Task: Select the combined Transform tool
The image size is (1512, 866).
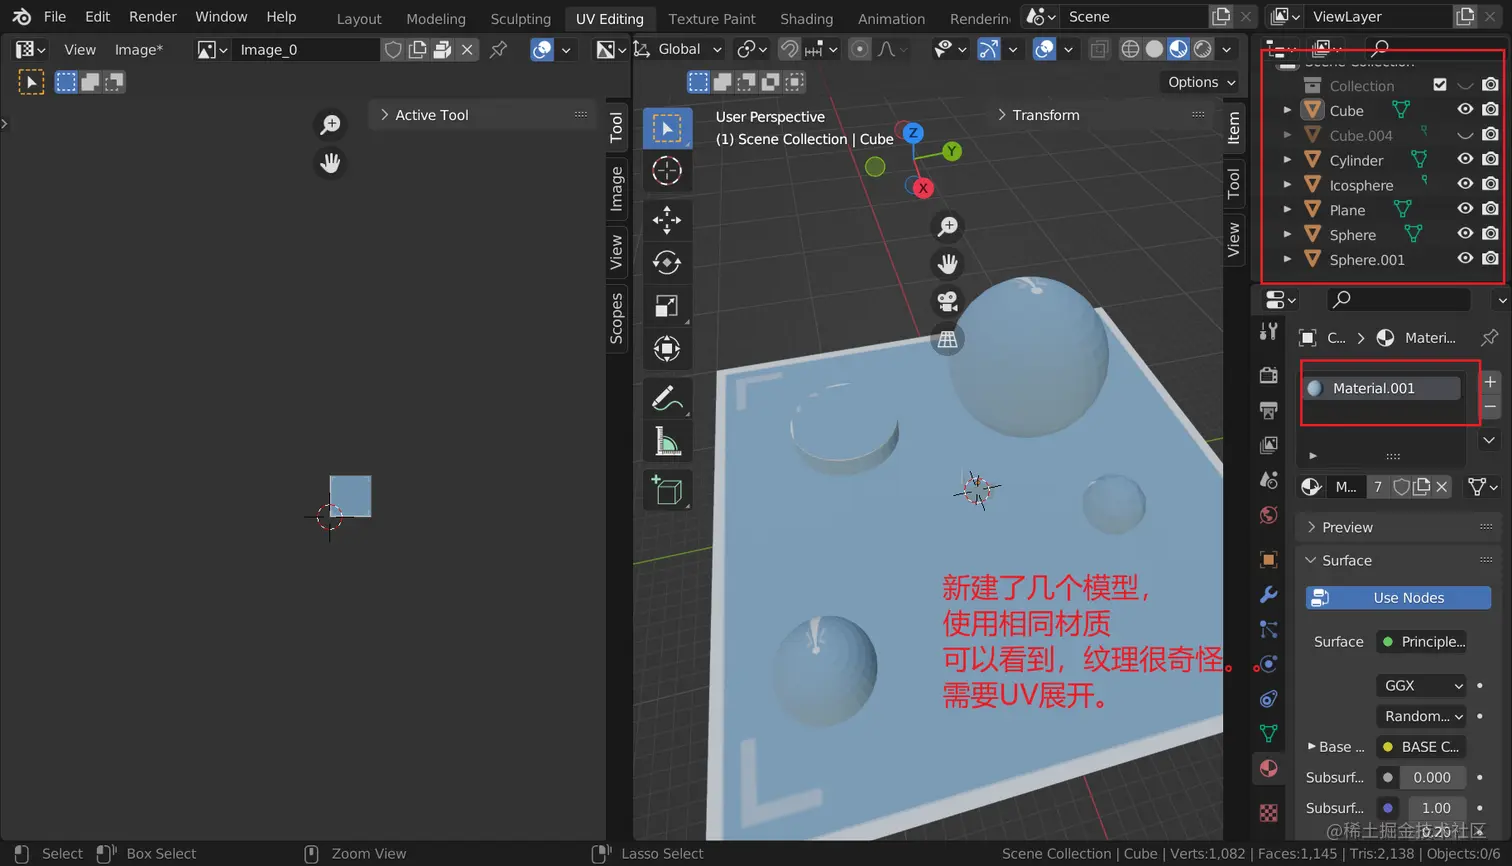Action: pyautogui.click(x=667, y=349)
